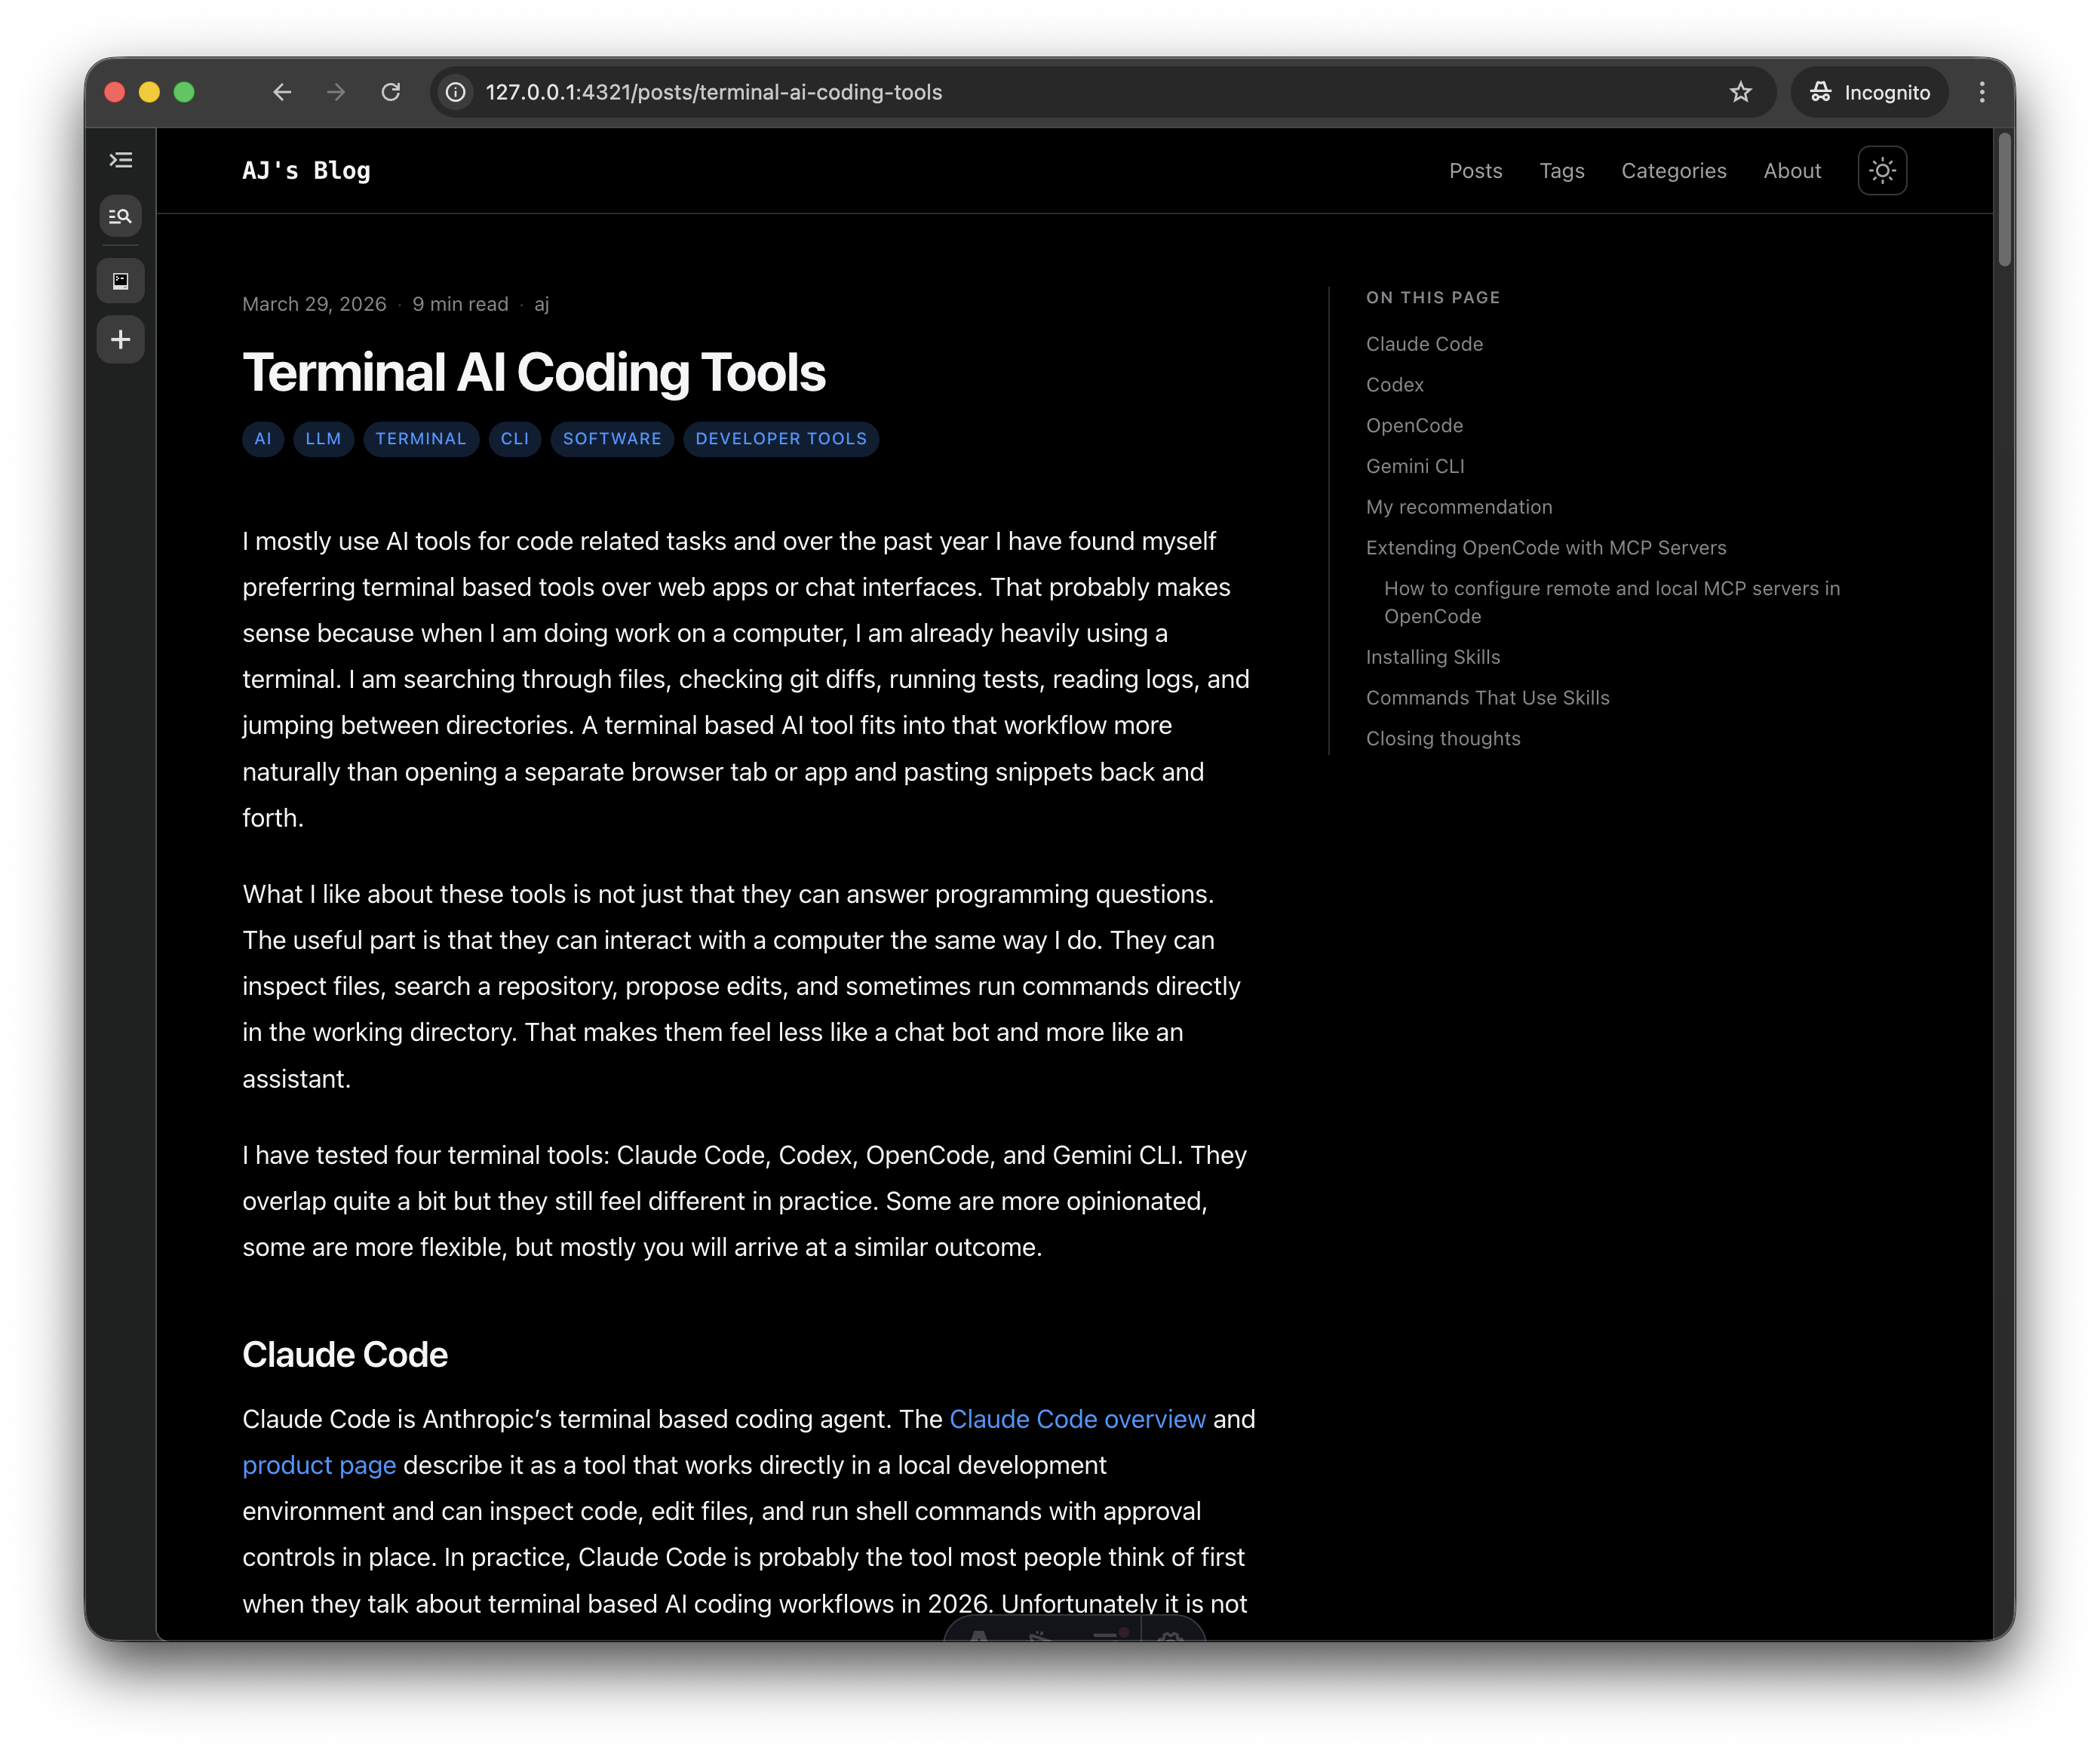Viewport: 2100px width, 1753px height.
Task: Bookmark the page with the star icon
Action: (x=1741, y=92)
